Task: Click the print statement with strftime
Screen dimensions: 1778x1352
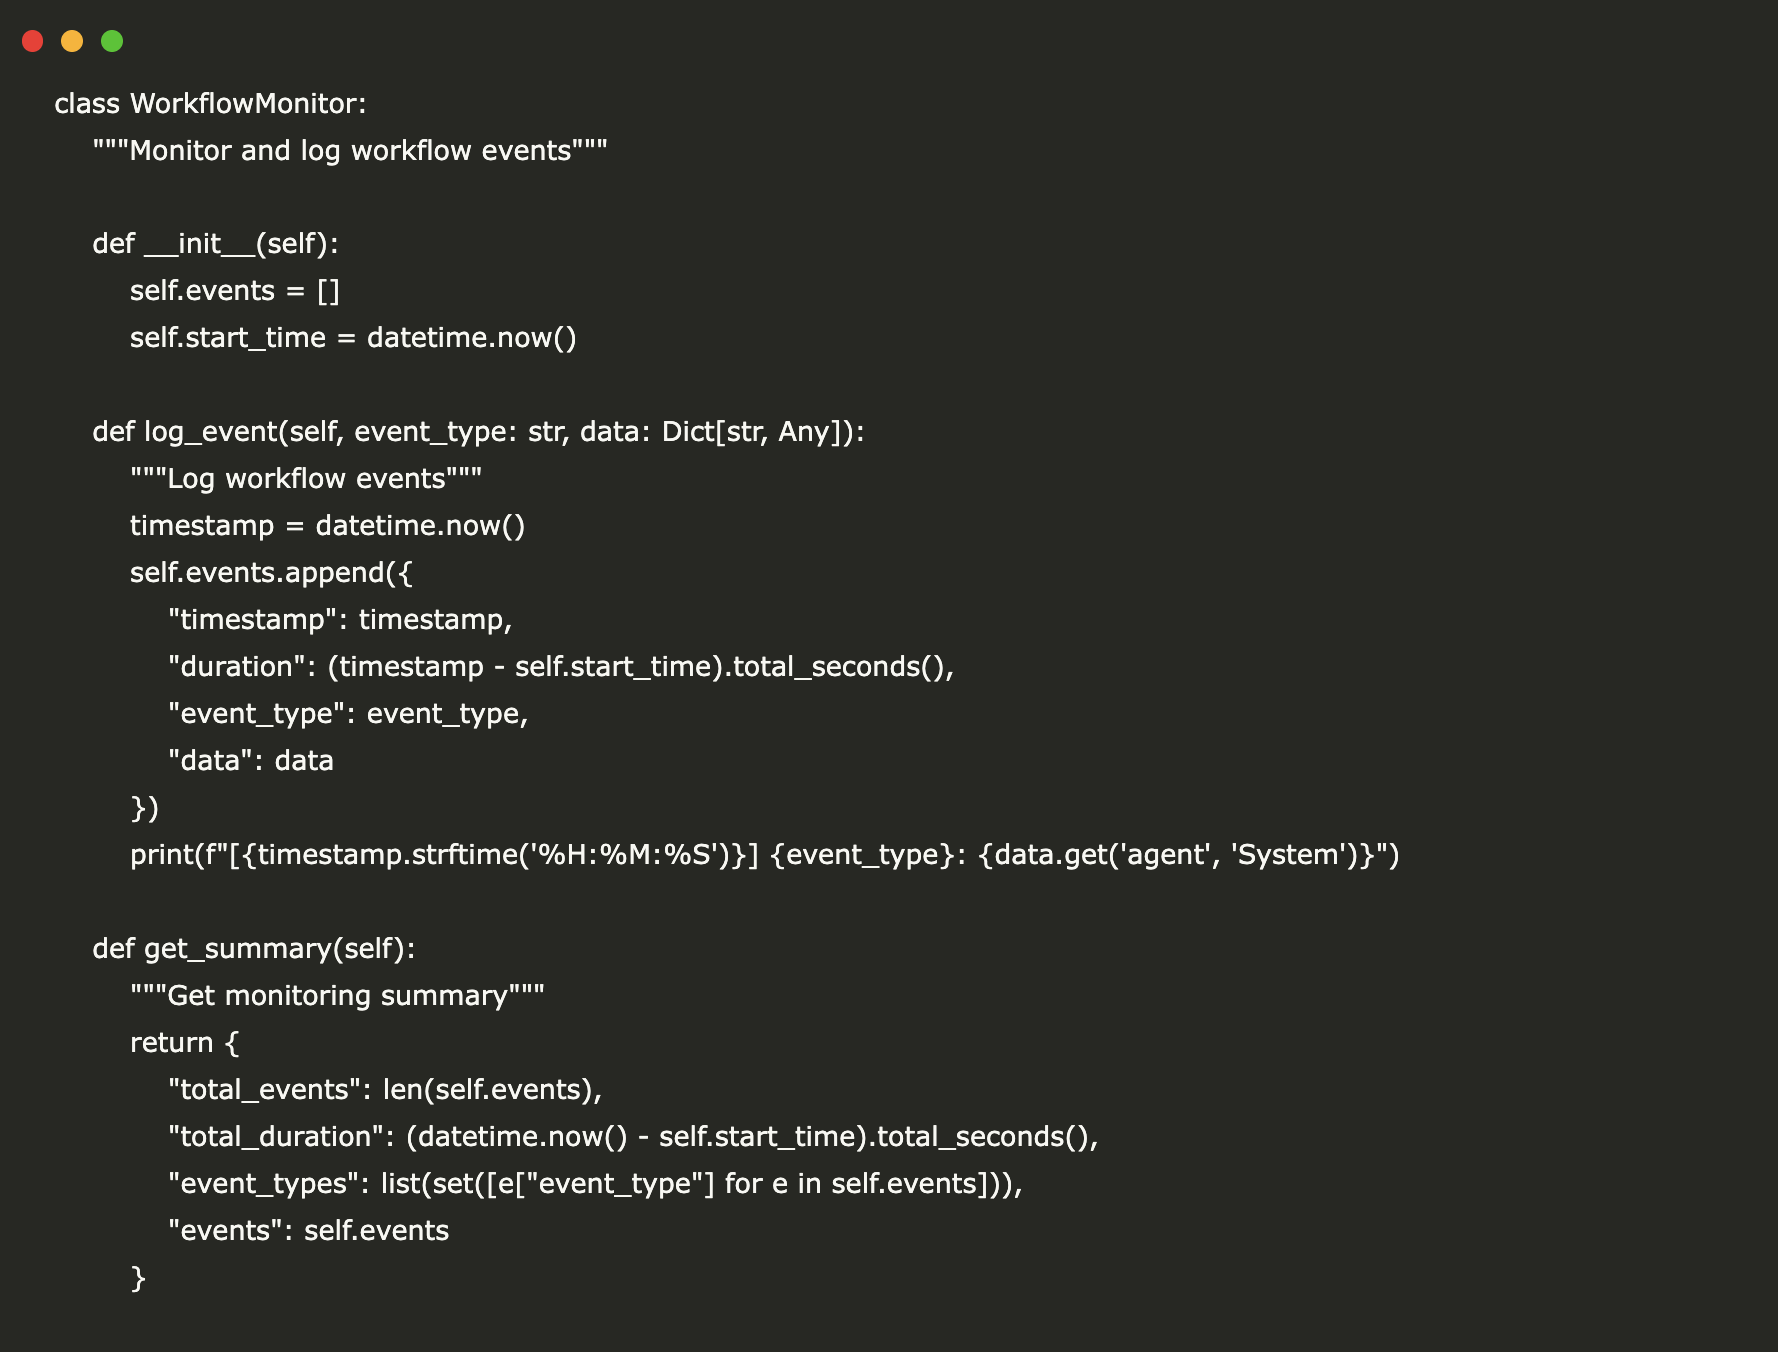Action: (764, 855)
